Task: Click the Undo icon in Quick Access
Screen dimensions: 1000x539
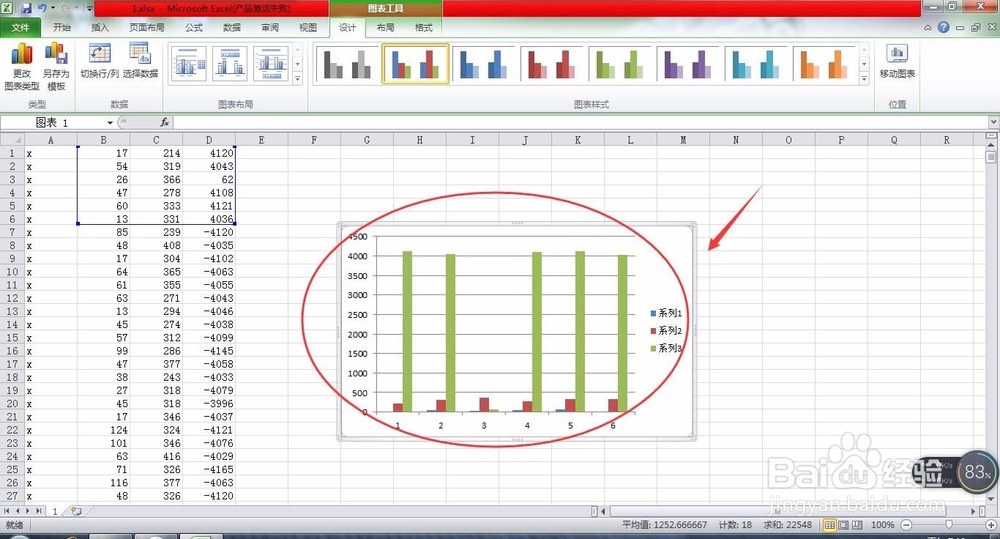Action: tap(42, 8)
